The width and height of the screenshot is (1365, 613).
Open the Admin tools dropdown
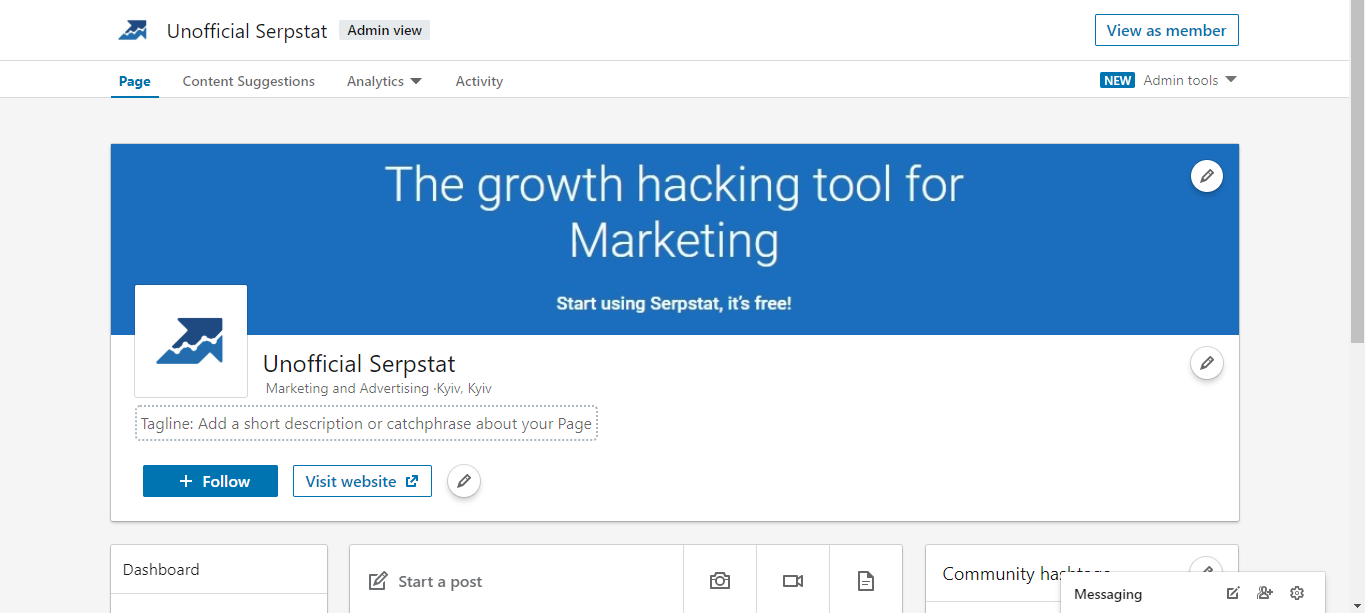pos(1190,80)
